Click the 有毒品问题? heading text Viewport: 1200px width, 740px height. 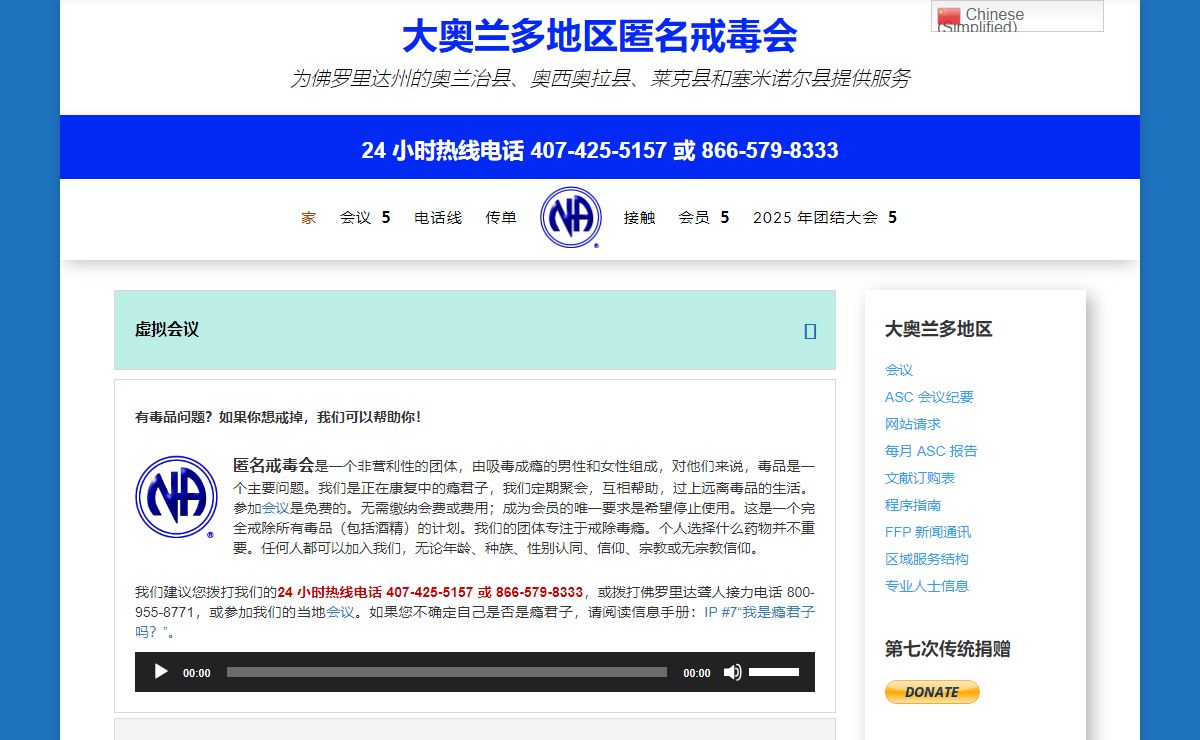click(x=278, y=418)
